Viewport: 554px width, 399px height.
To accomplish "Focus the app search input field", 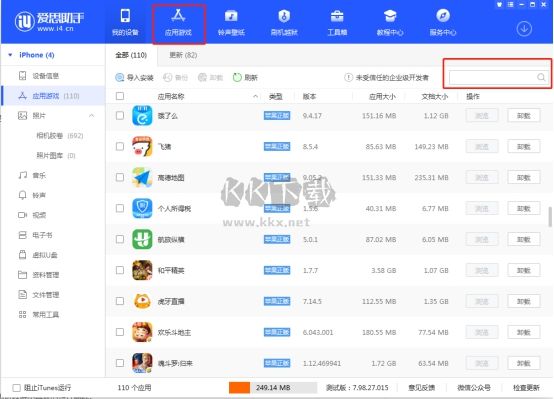I will pyautogui.click(x=499, y=77).
